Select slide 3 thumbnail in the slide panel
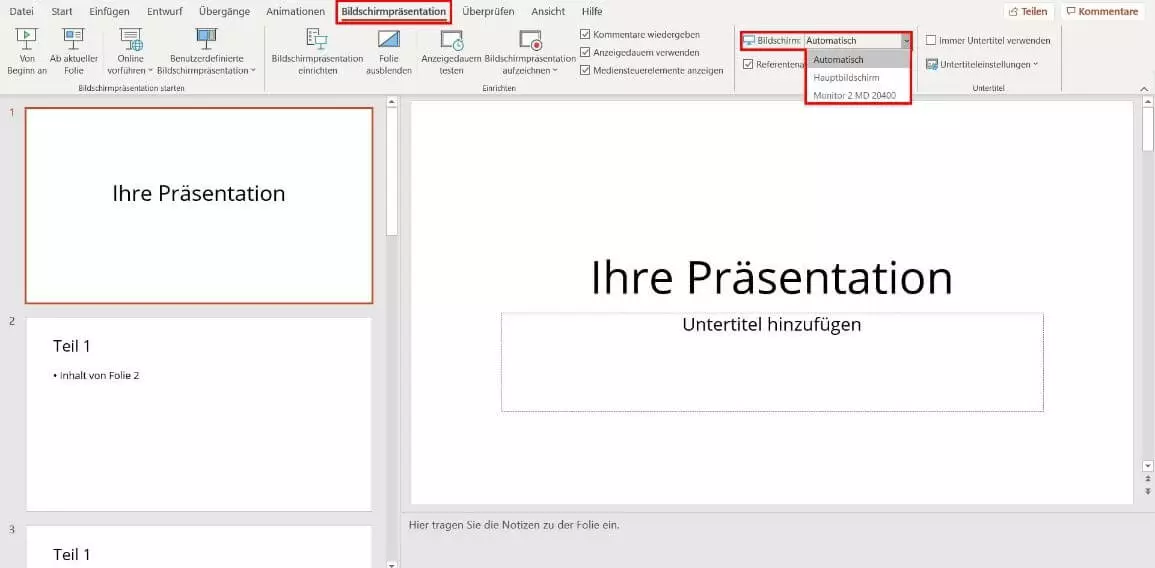1155x568 pixels. pyautogui.click(x=199, y=546)
